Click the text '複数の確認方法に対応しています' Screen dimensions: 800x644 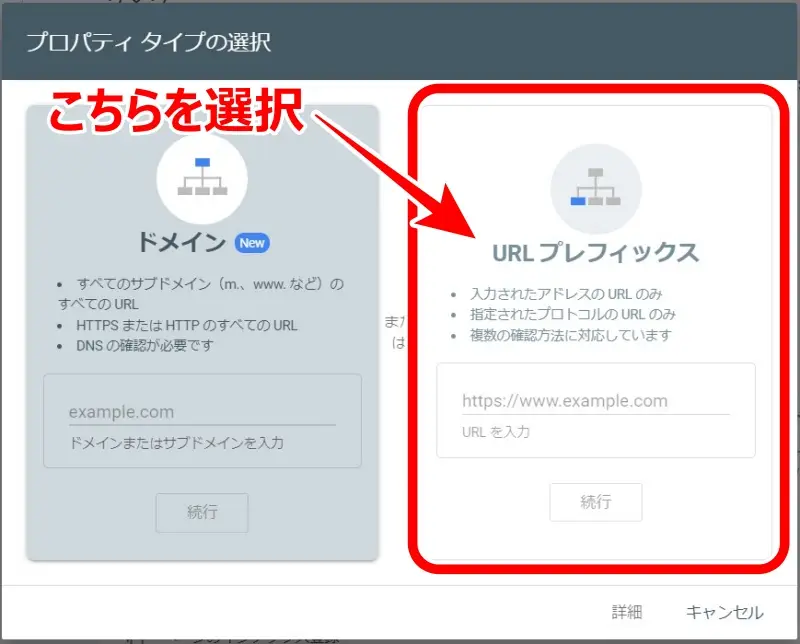(570, 335)
